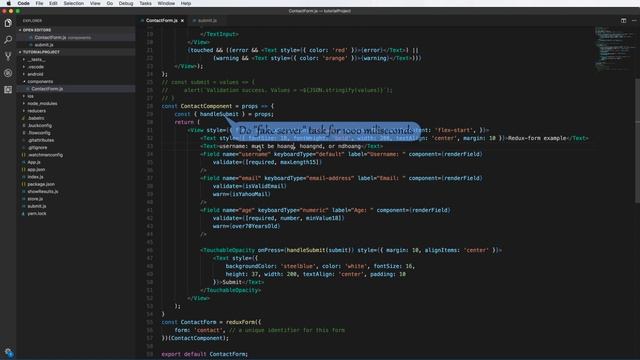Open the Debug view icon
640x360 pixels.
pos(8,73)
